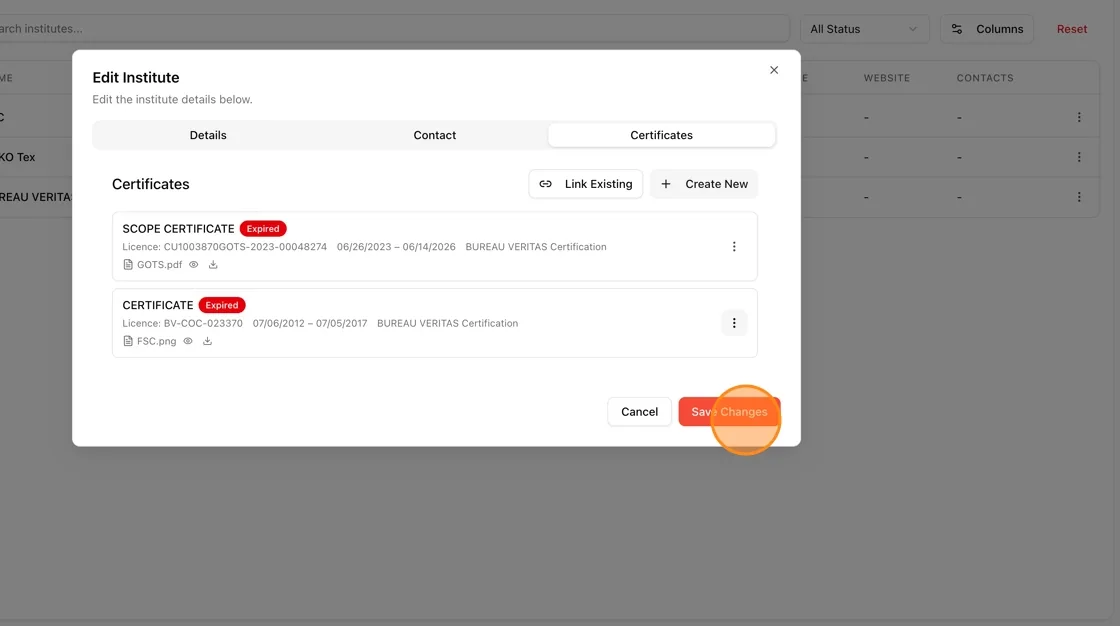Preview GOTS.pdf with the eye icon
1120x626 pixels.
(194, 264)
